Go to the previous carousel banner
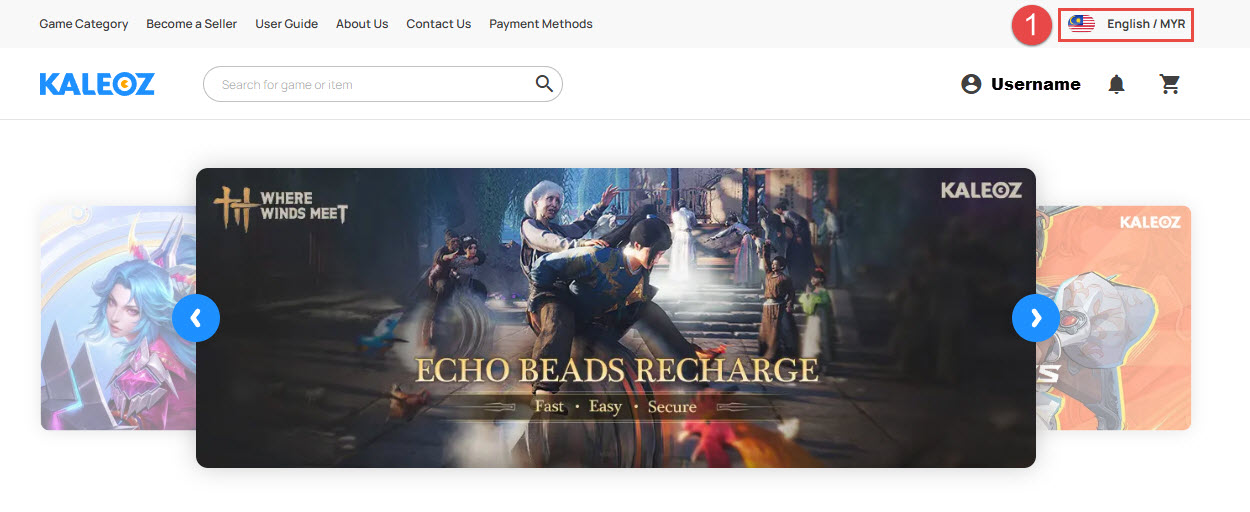Image resolution: width=1250 pixels, height=512 pixels. click(x=196, y=318)
